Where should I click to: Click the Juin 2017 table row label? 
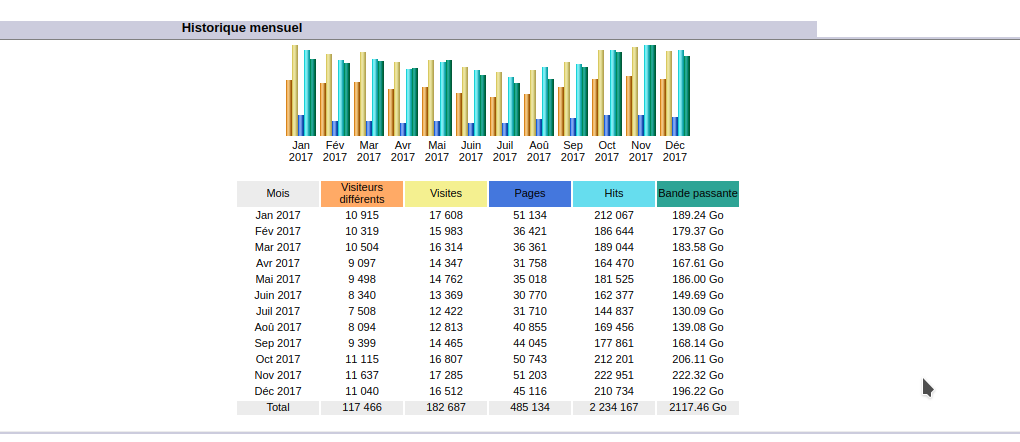(278, 295)
